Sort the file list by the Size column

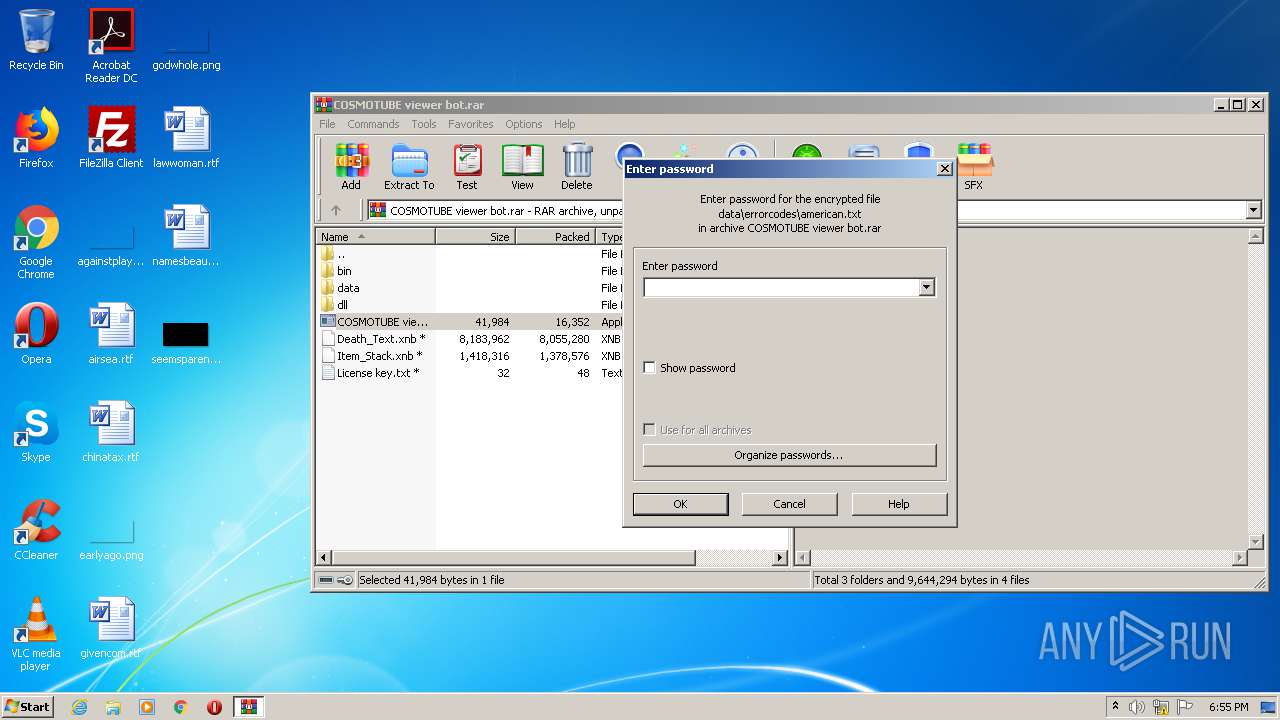point(476,237)
